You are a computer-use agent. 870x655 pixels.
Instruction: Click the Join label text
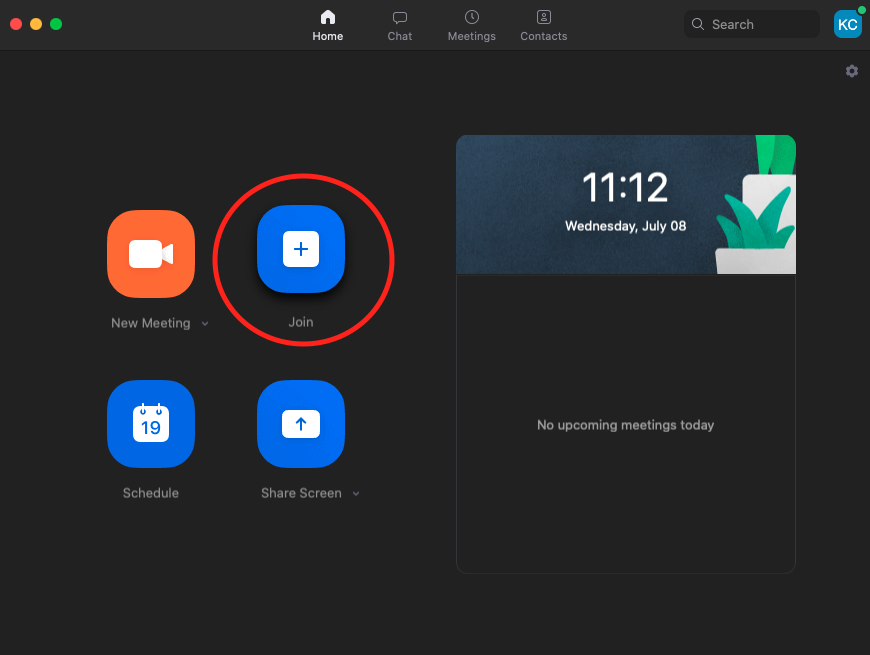[301, 322]
